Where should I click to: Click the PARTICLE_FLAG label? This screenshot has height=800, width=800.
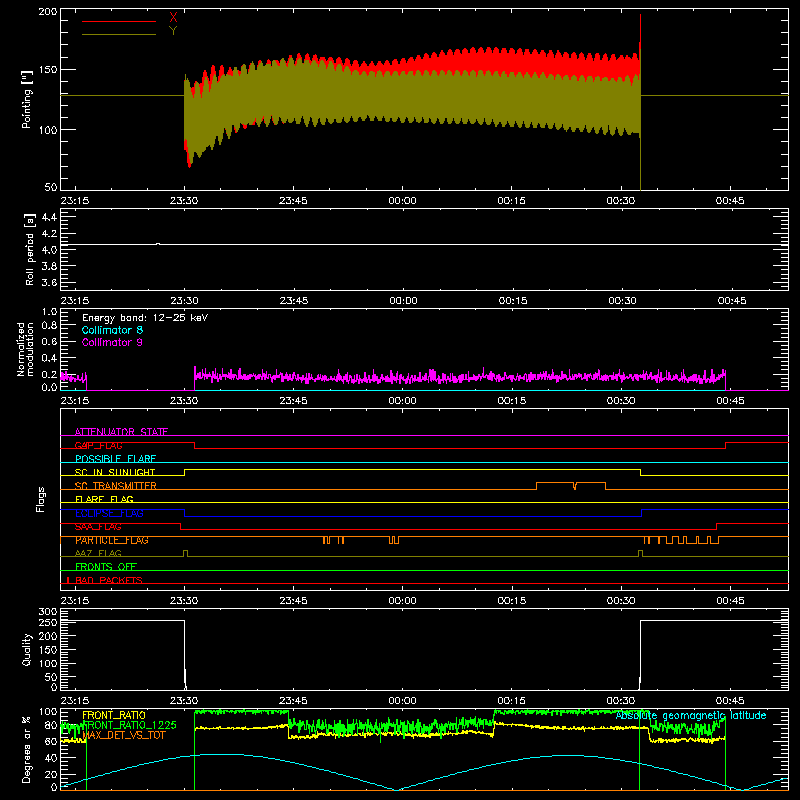pos(112,540)
